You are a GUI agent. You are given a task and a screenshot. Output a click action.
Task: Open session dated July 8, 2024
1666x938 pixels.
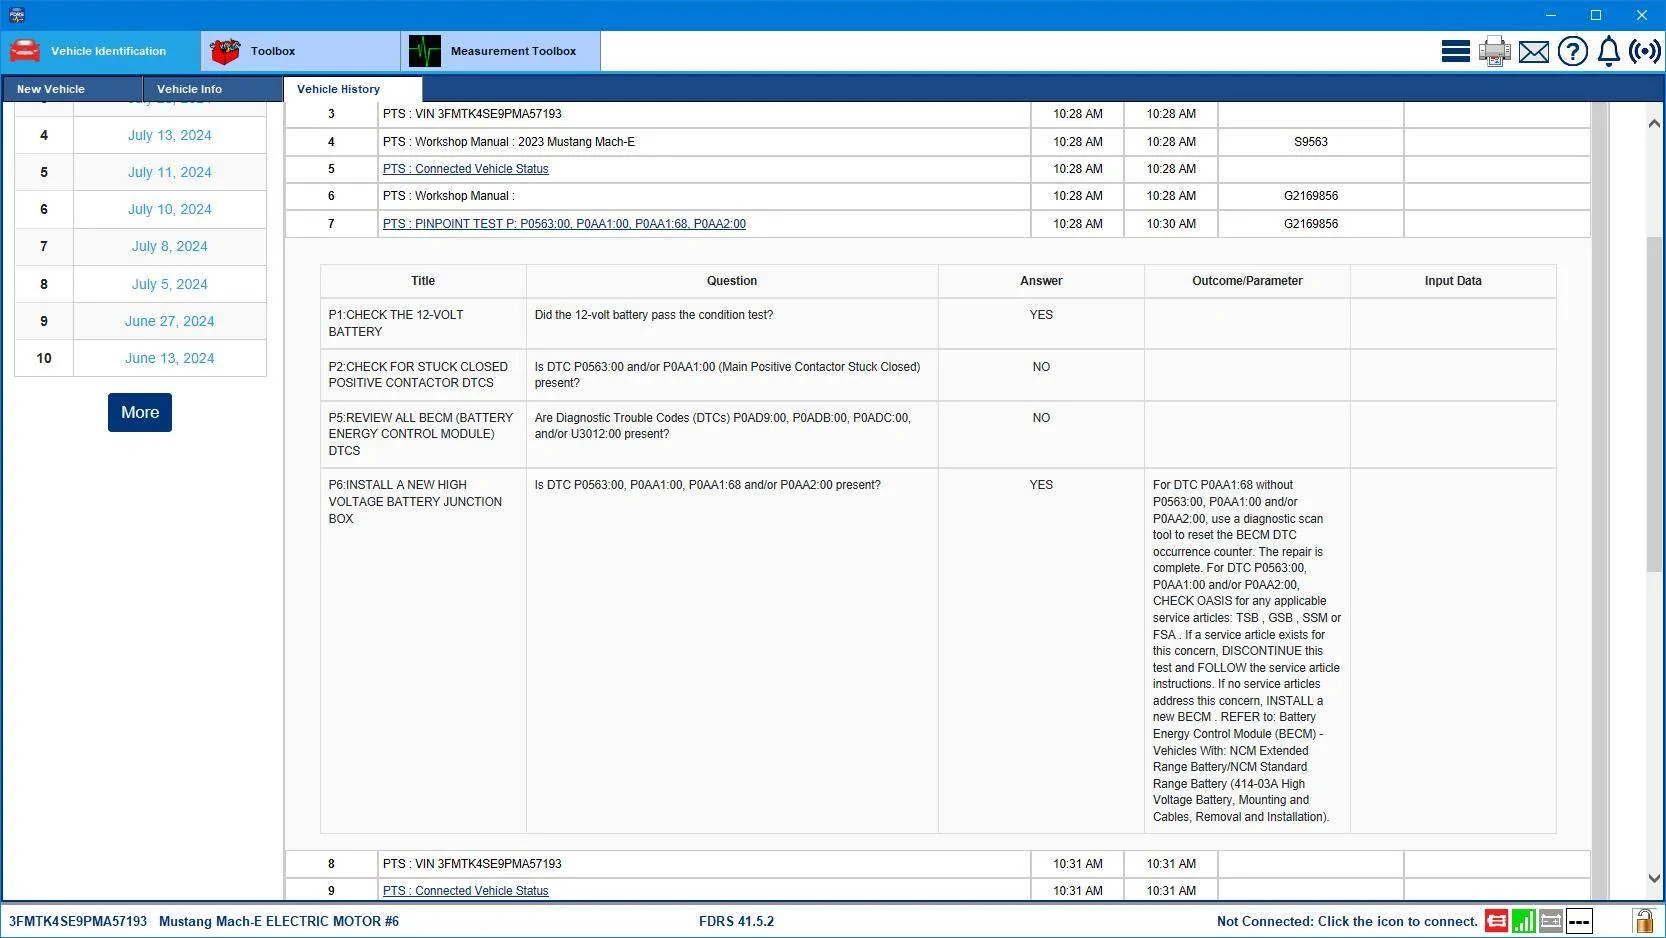pos(170,246)
